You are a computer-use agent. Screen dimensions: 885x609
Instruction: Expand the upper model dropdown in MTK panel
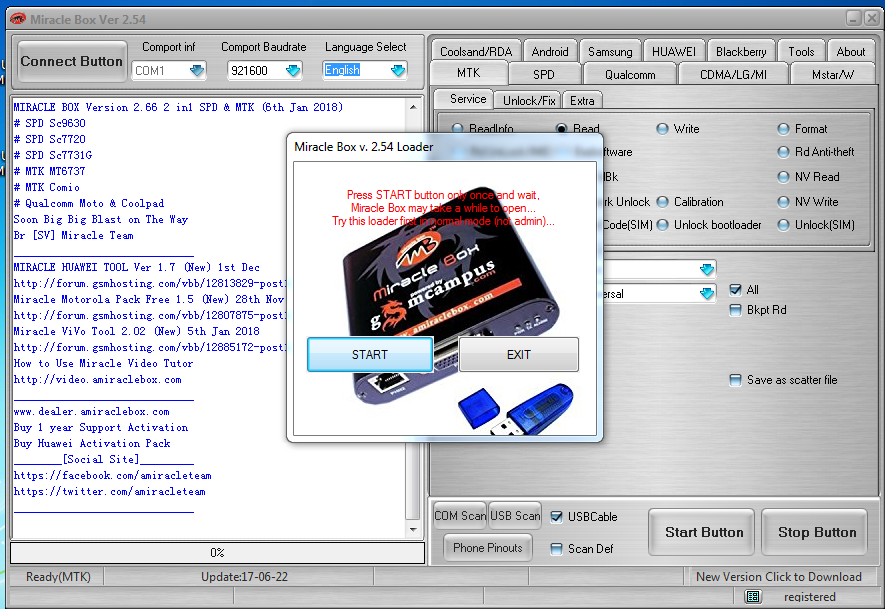707,269
